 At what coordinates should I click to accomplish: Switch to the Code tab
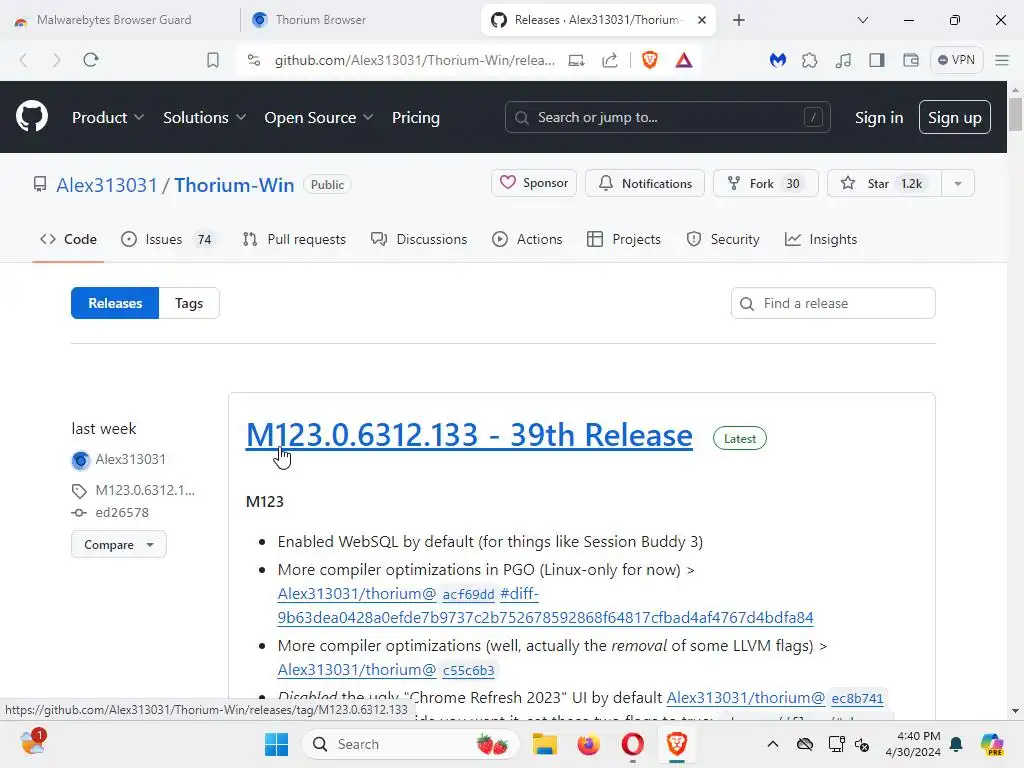68,239
